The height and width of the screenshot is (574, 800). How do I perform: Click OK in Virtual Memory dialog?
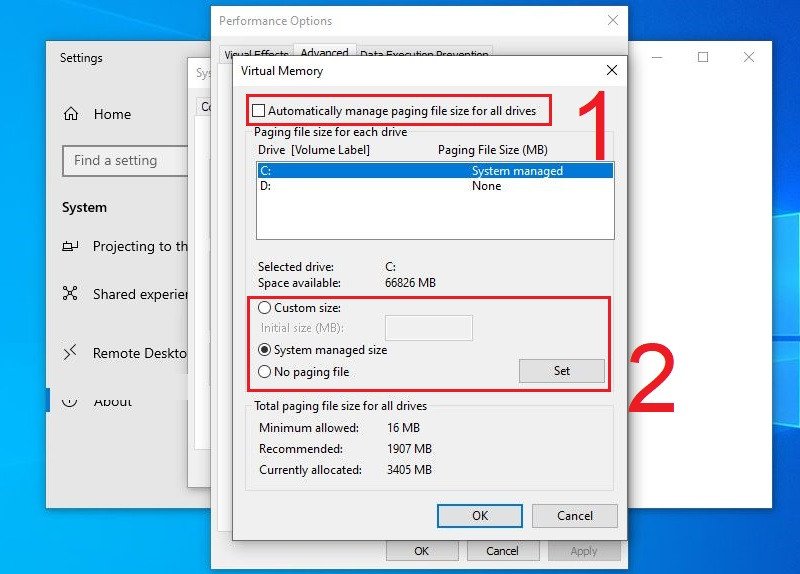pos(480,516)
